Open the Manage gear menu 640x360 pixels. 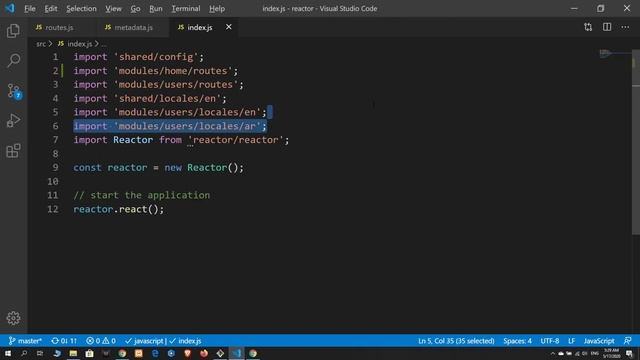(x=13, y=318)
